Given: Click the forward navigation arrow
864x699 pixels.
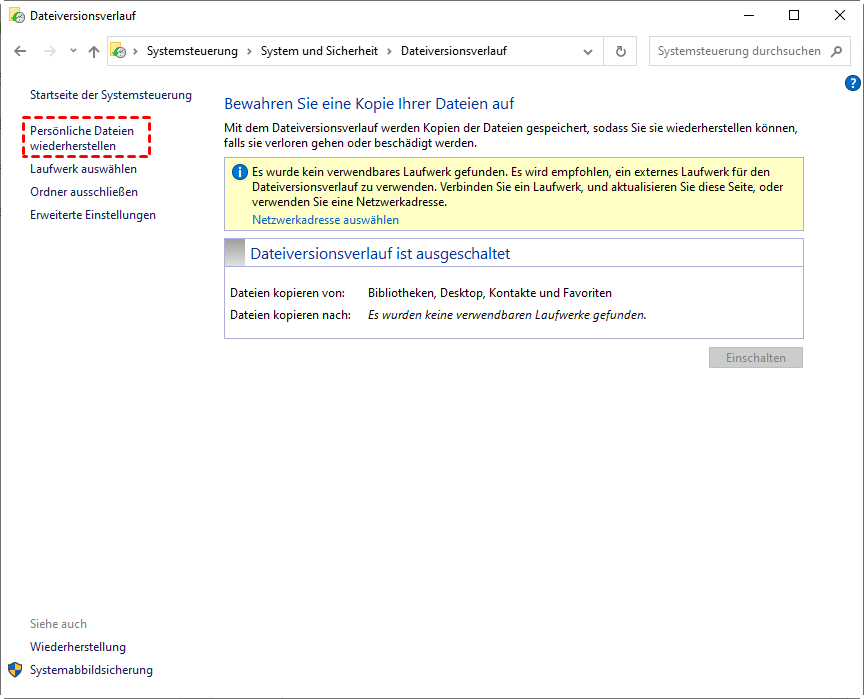Looking at the screenshot, I should 50,51.
